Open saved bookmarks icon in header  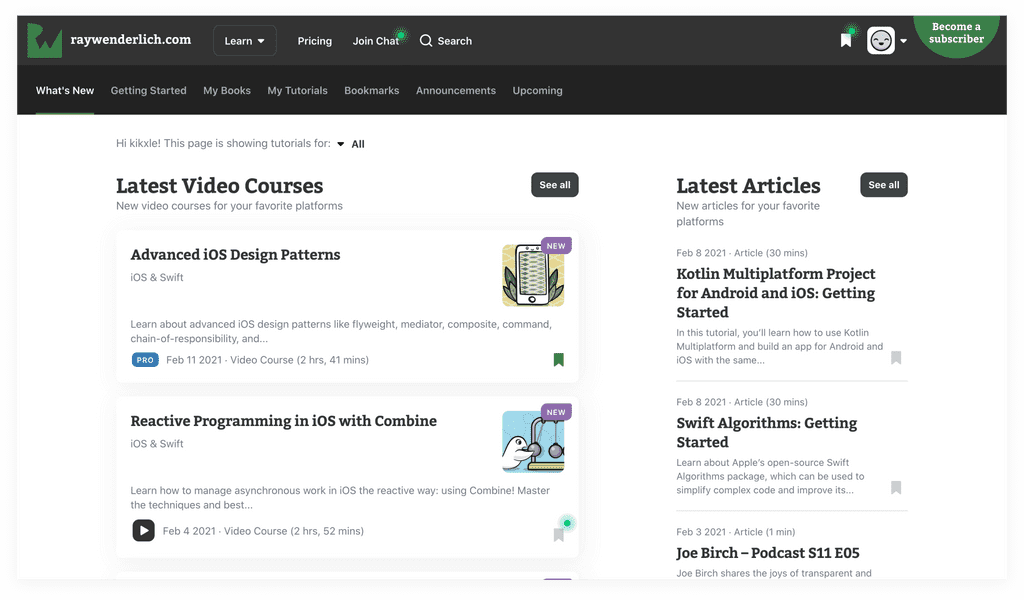tap(846, 40)
